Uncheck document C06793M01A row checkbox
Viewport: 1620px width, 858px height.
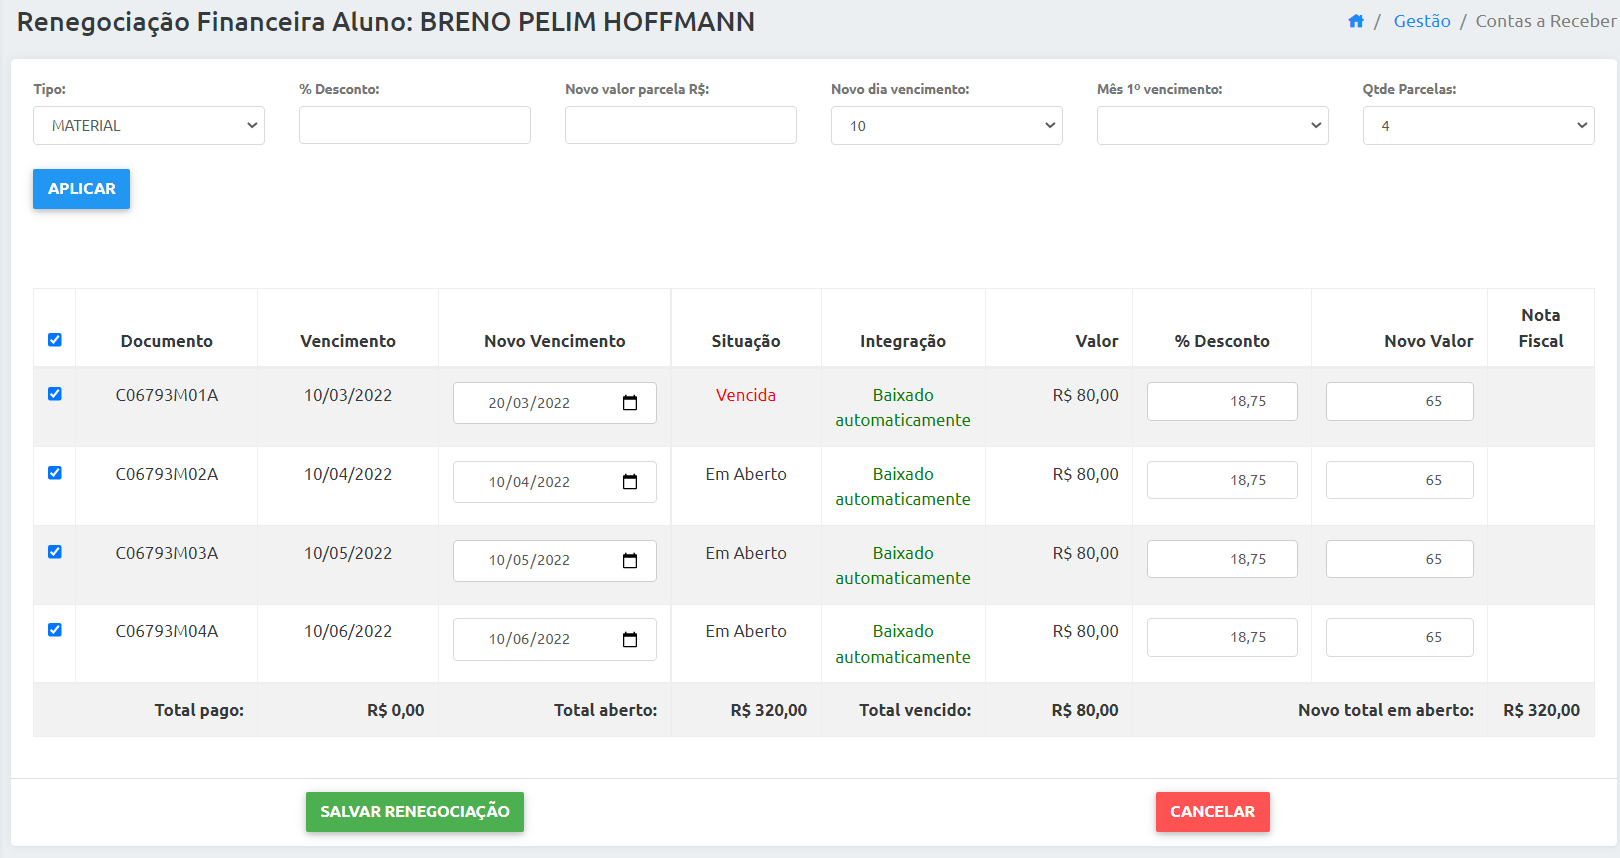coord(55,394)
